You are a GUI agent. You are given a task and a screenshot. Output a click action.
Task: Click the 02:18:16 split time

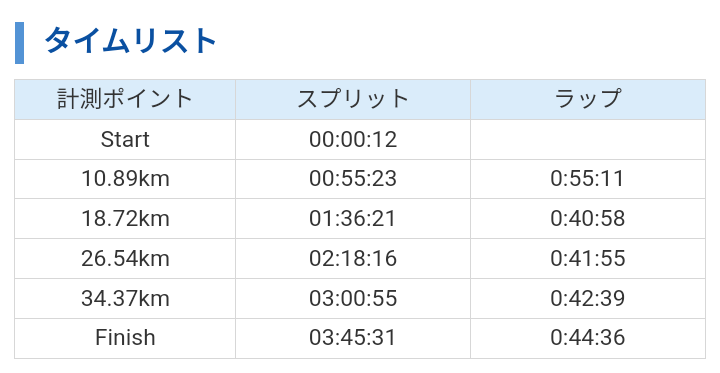(353, 259)
